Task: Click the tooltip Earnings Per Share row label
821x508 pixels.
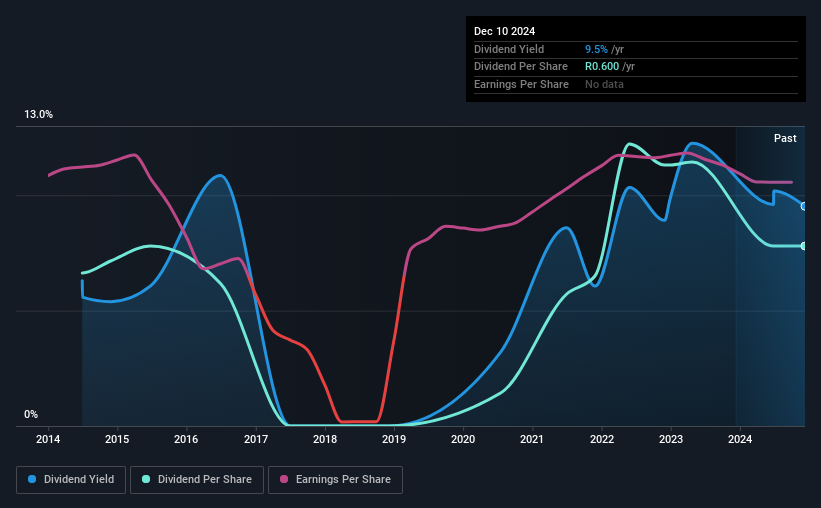Action: click(x=522, y=84)
